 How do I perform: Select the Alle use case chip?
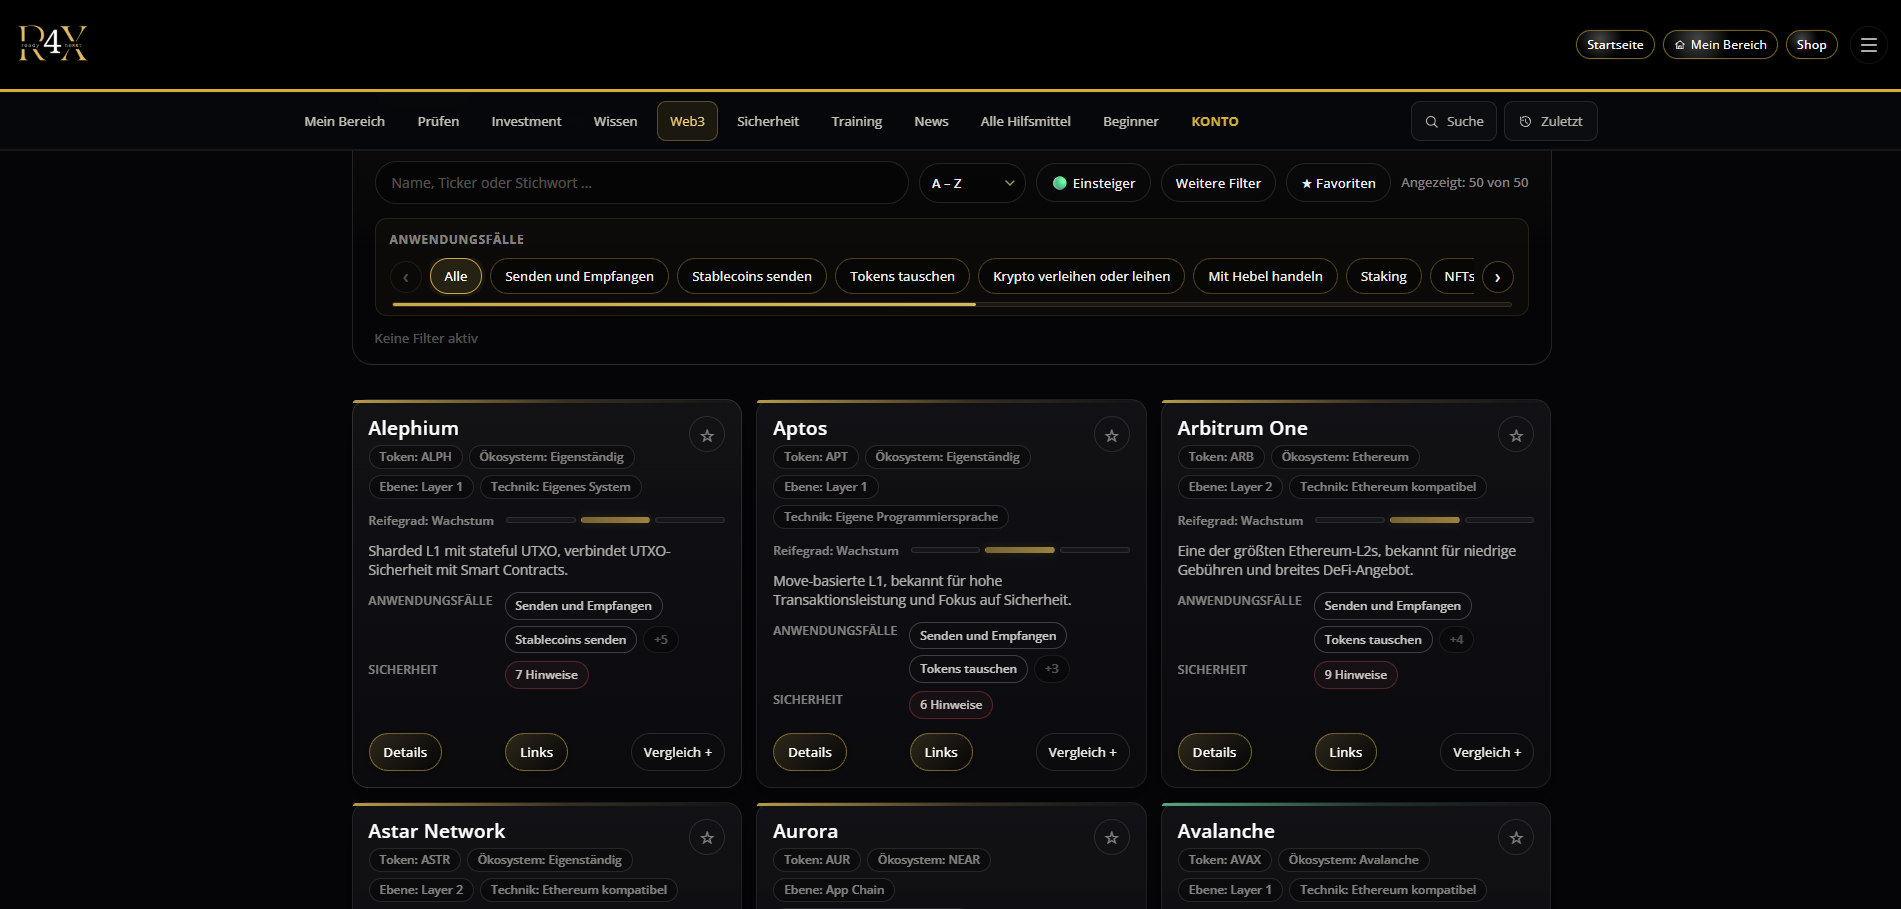click(456, 276)
